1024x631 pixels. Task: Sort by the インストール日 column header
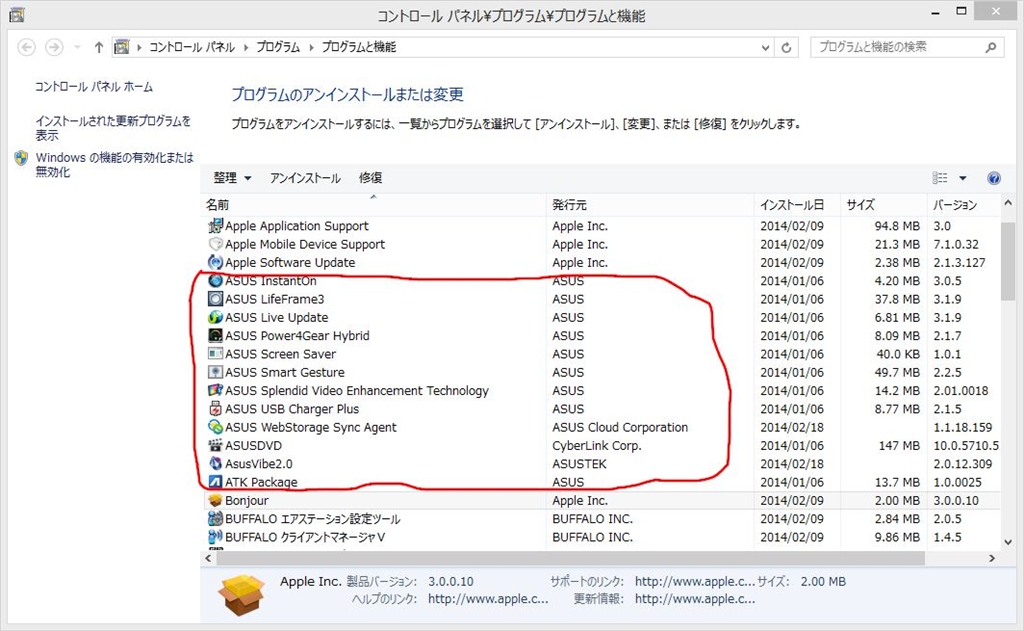pos(797,205)
